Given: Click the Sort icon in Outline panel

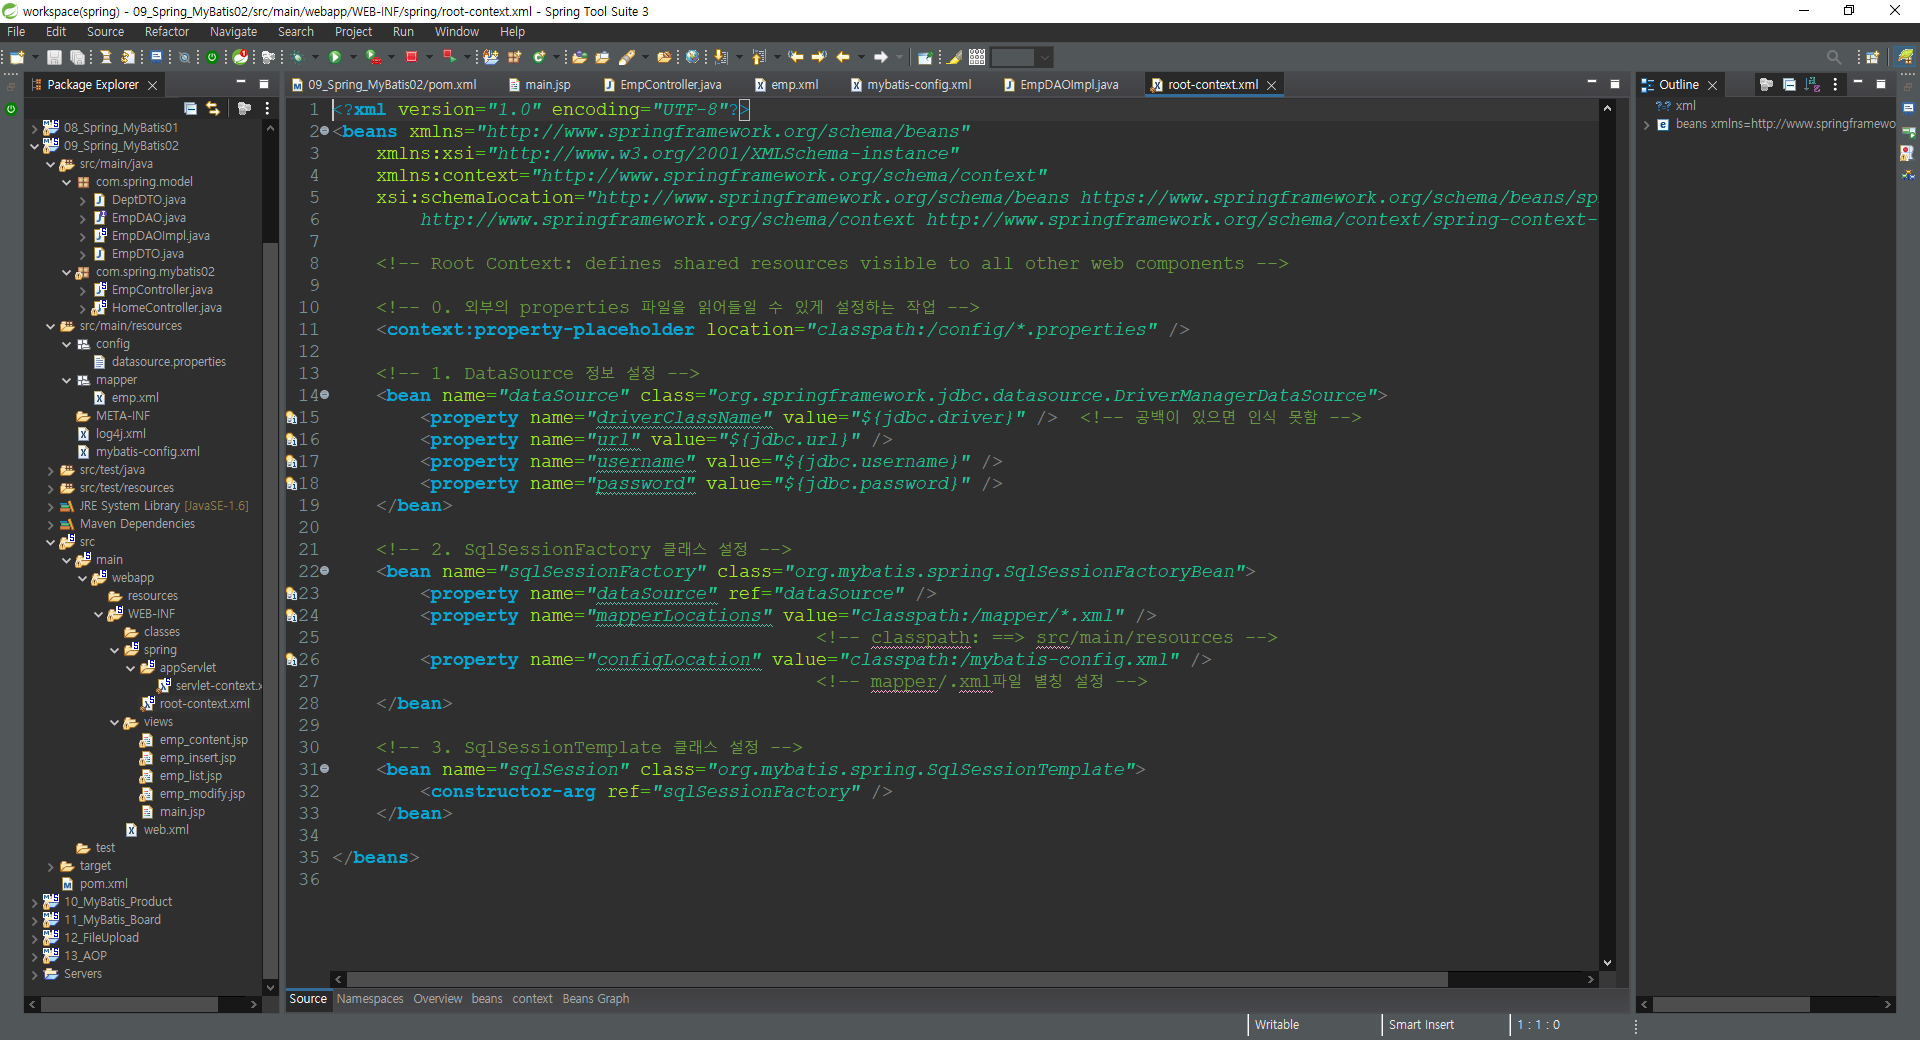Looking at the screenshot, I should click(1812, 85).
